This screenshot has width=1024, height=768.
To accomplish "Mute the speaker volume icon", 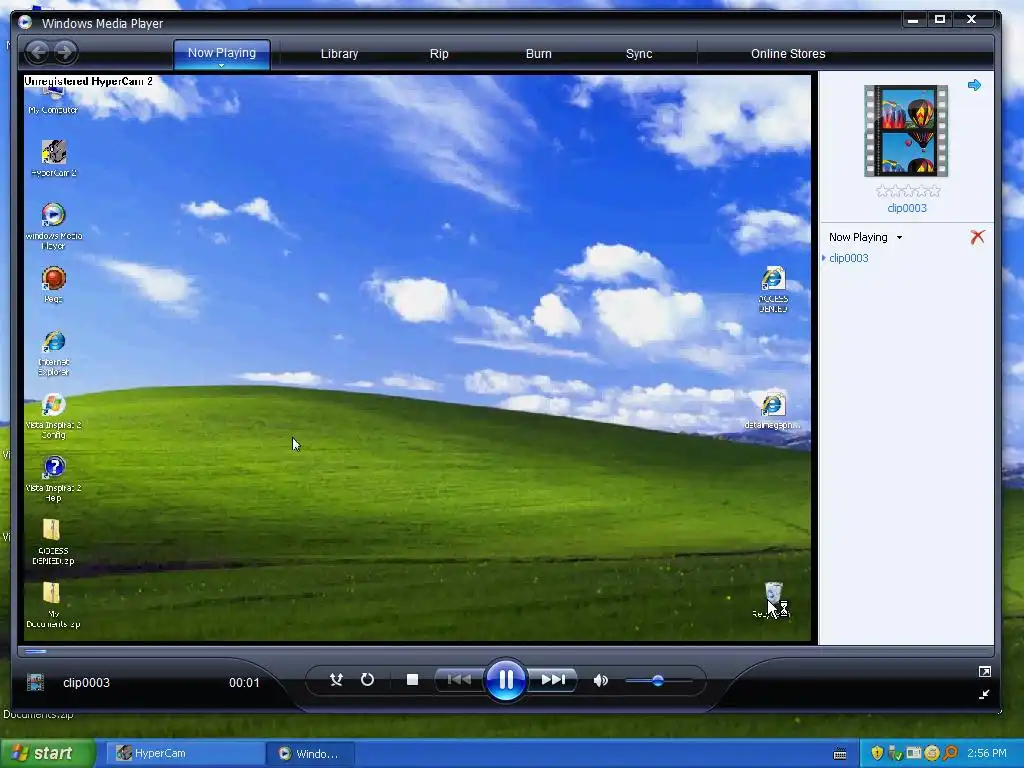I will (x=600, y=680).
